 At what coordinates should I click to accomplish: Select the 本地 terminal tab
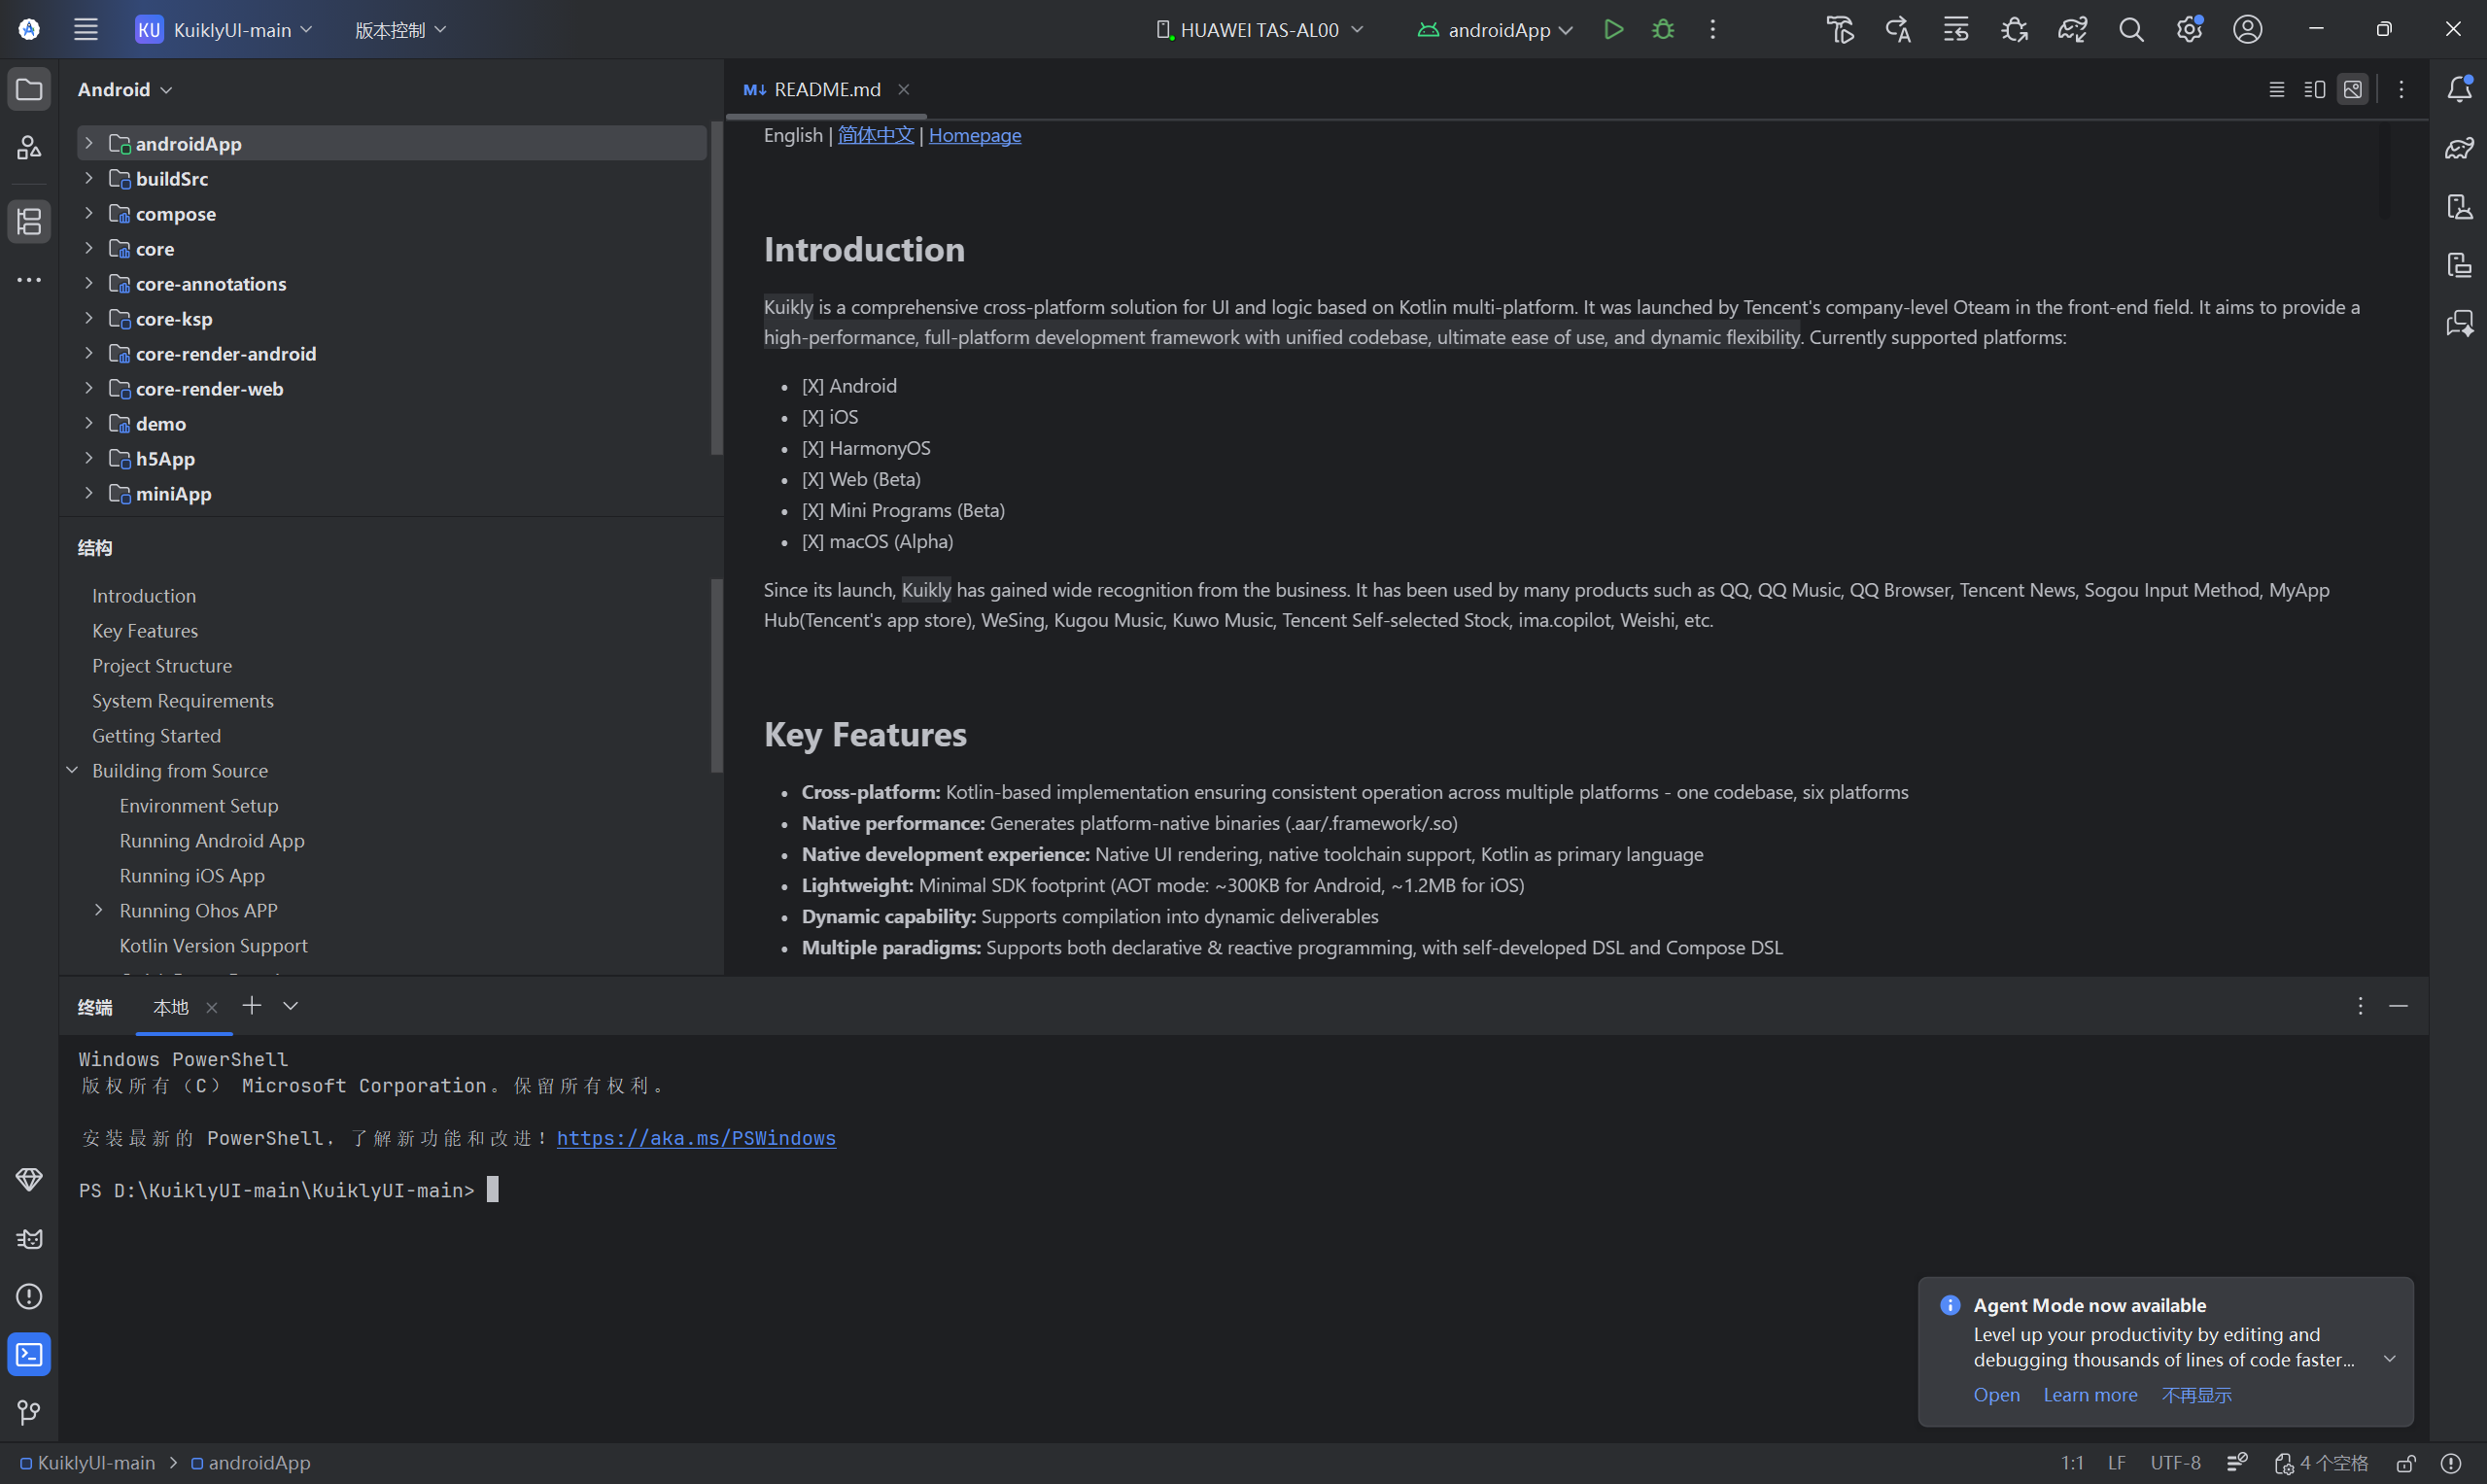tap(170, 1007)
